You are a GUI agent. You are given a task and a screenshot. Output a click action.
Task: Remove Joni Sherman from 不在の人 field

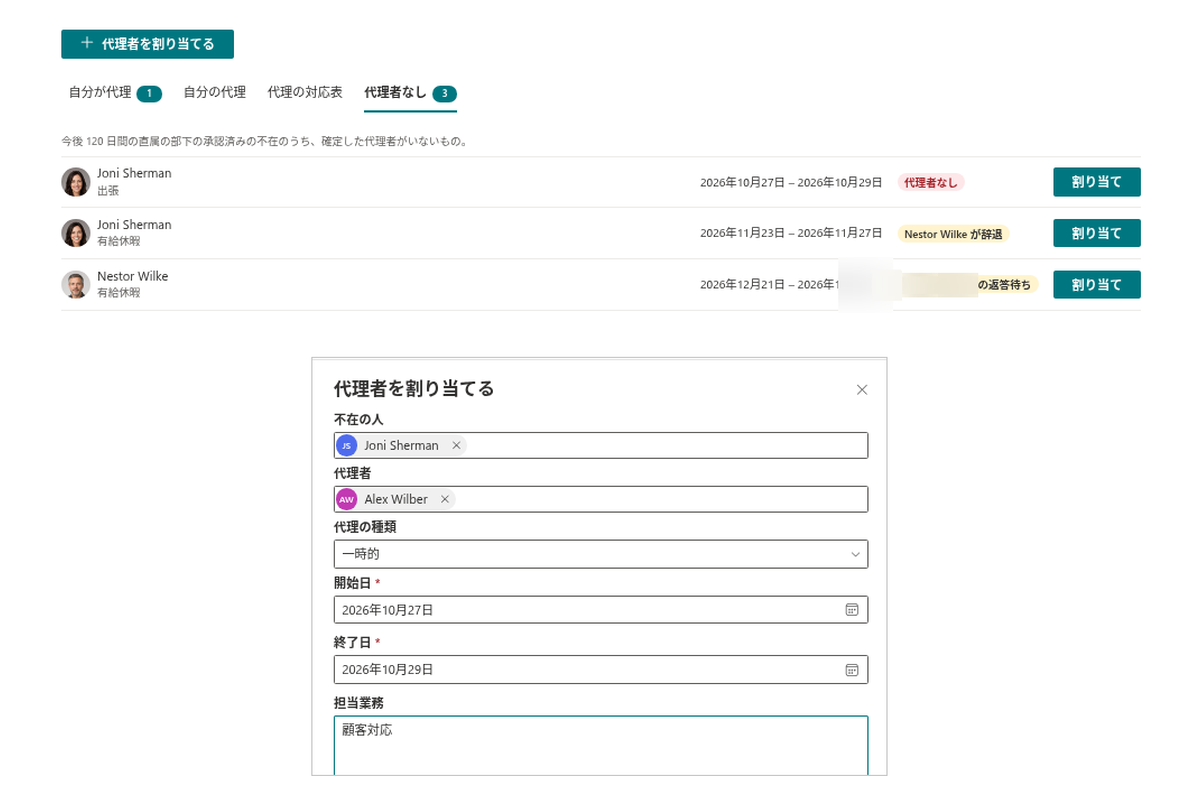tap(456, 446)
